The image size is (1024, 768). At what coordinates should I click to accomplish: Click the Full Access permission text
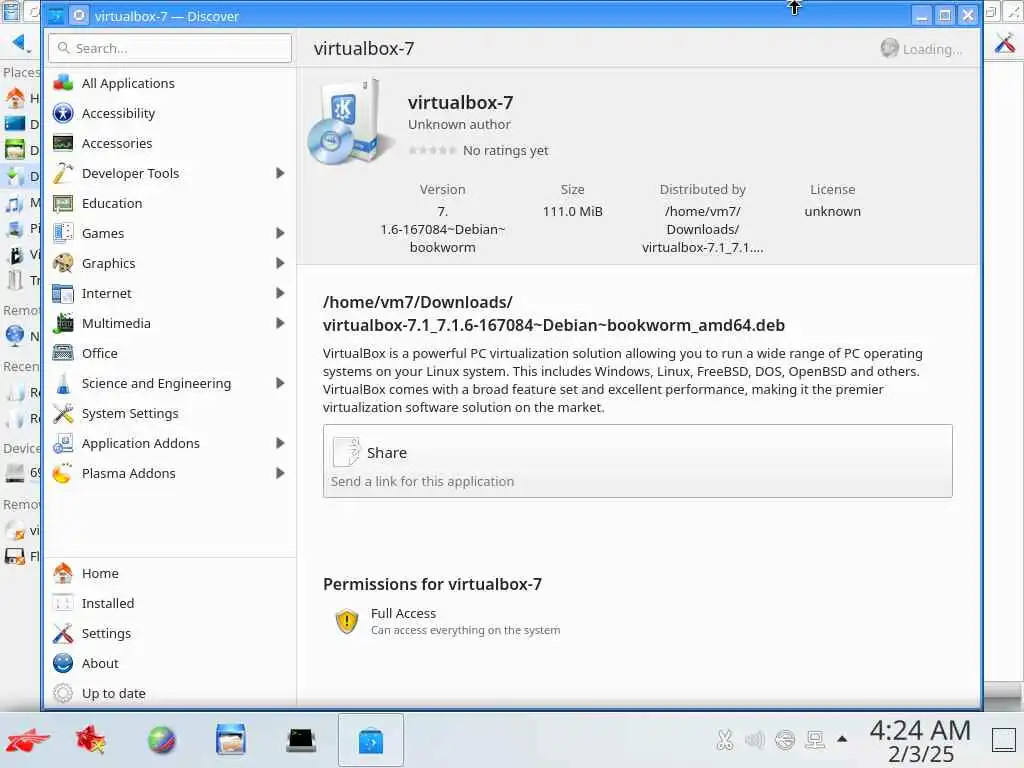(403, 614)
